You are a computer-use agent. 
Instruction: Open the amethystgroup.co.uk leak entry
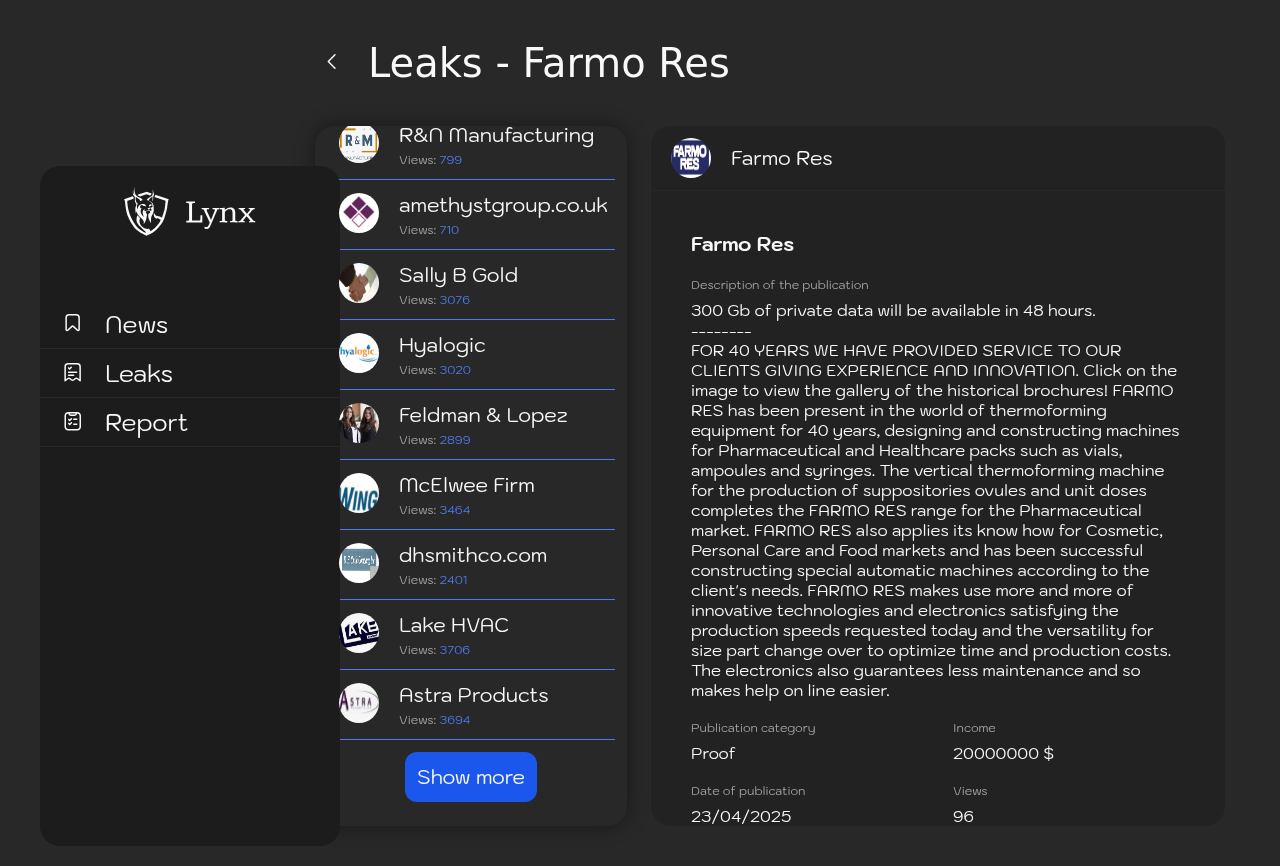tap(477, 215)
